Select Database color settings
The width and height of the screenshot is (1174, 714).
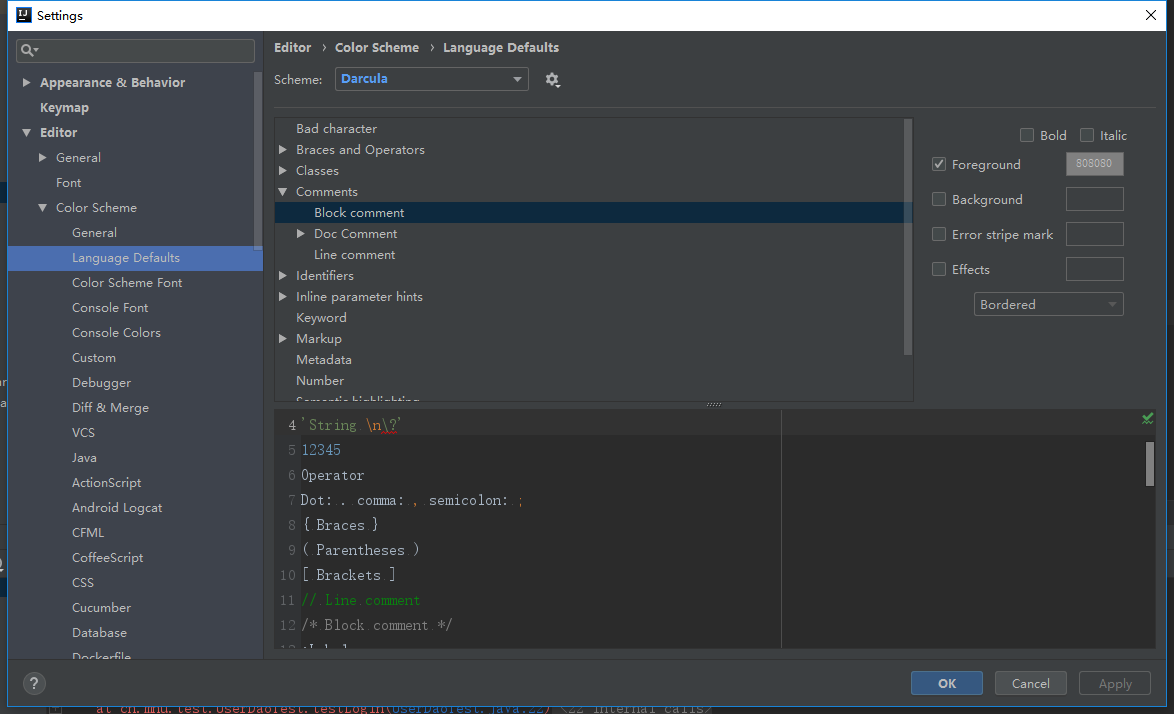(99, 632)
